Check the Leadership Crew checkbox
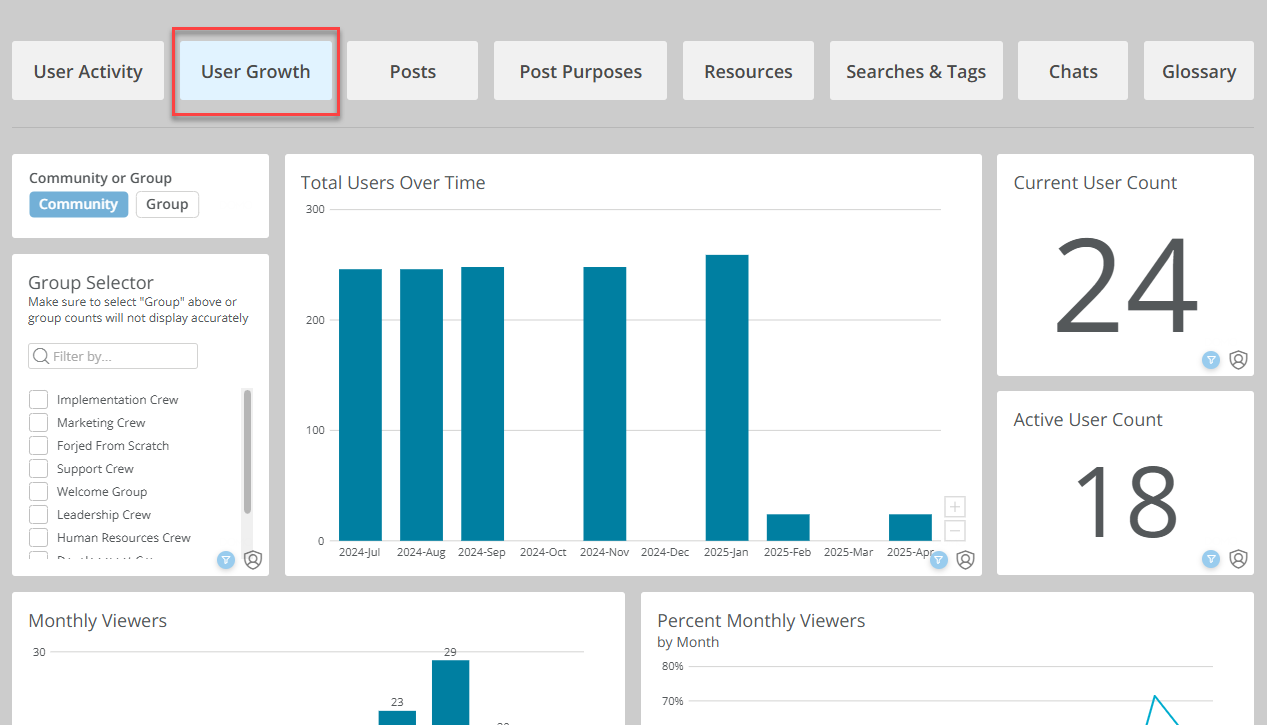This screenshot has height=725, width=1267. pos(38,514)
